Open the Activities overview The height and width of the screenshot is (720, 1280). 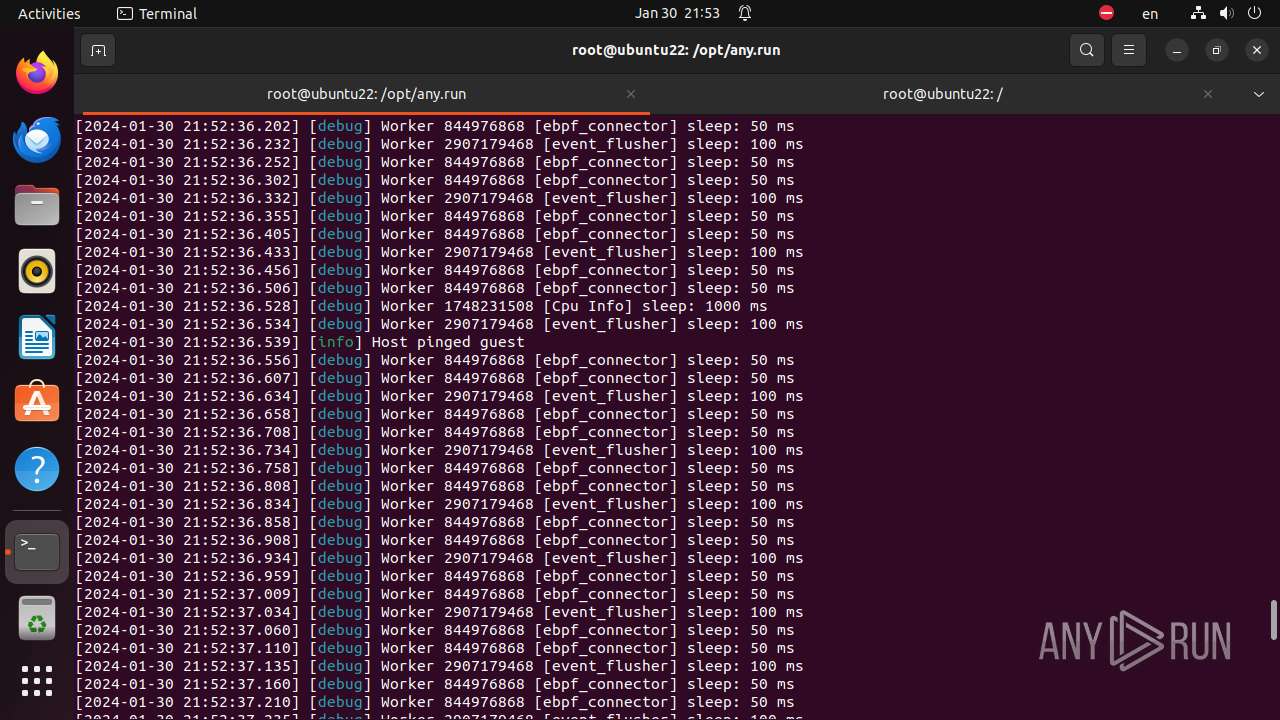[49, 13]
